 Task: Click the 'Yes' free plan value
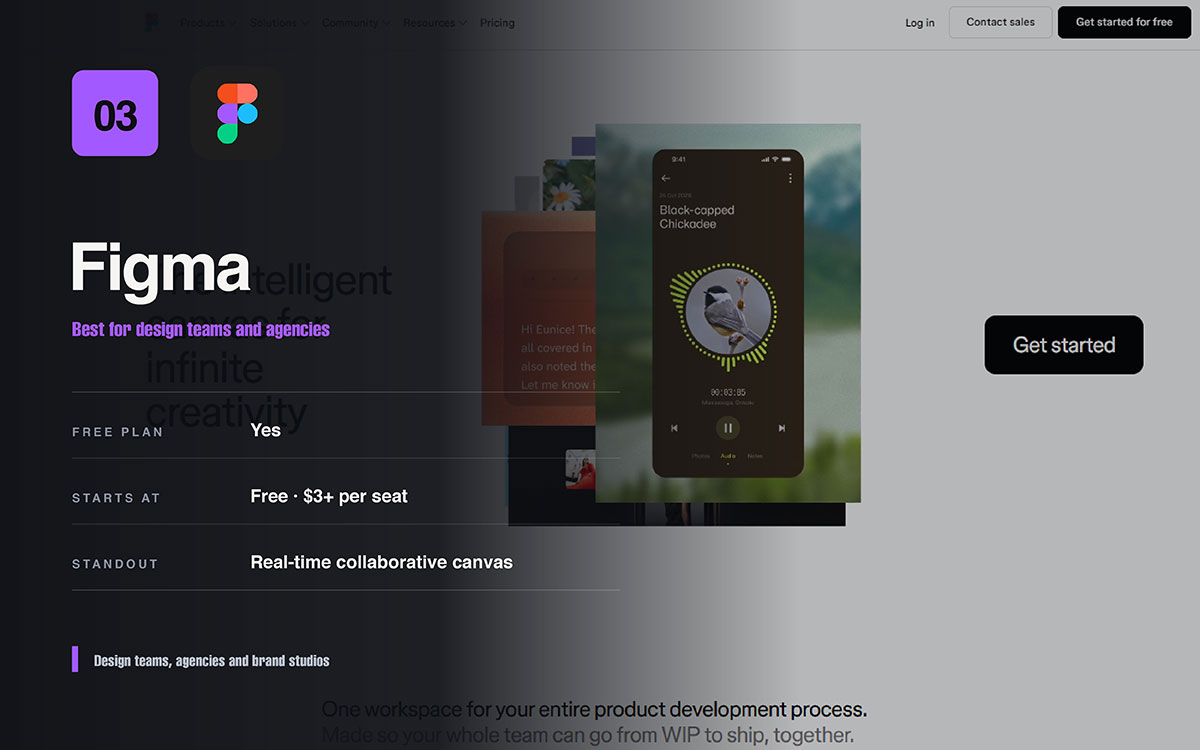(x=266, y=430)
